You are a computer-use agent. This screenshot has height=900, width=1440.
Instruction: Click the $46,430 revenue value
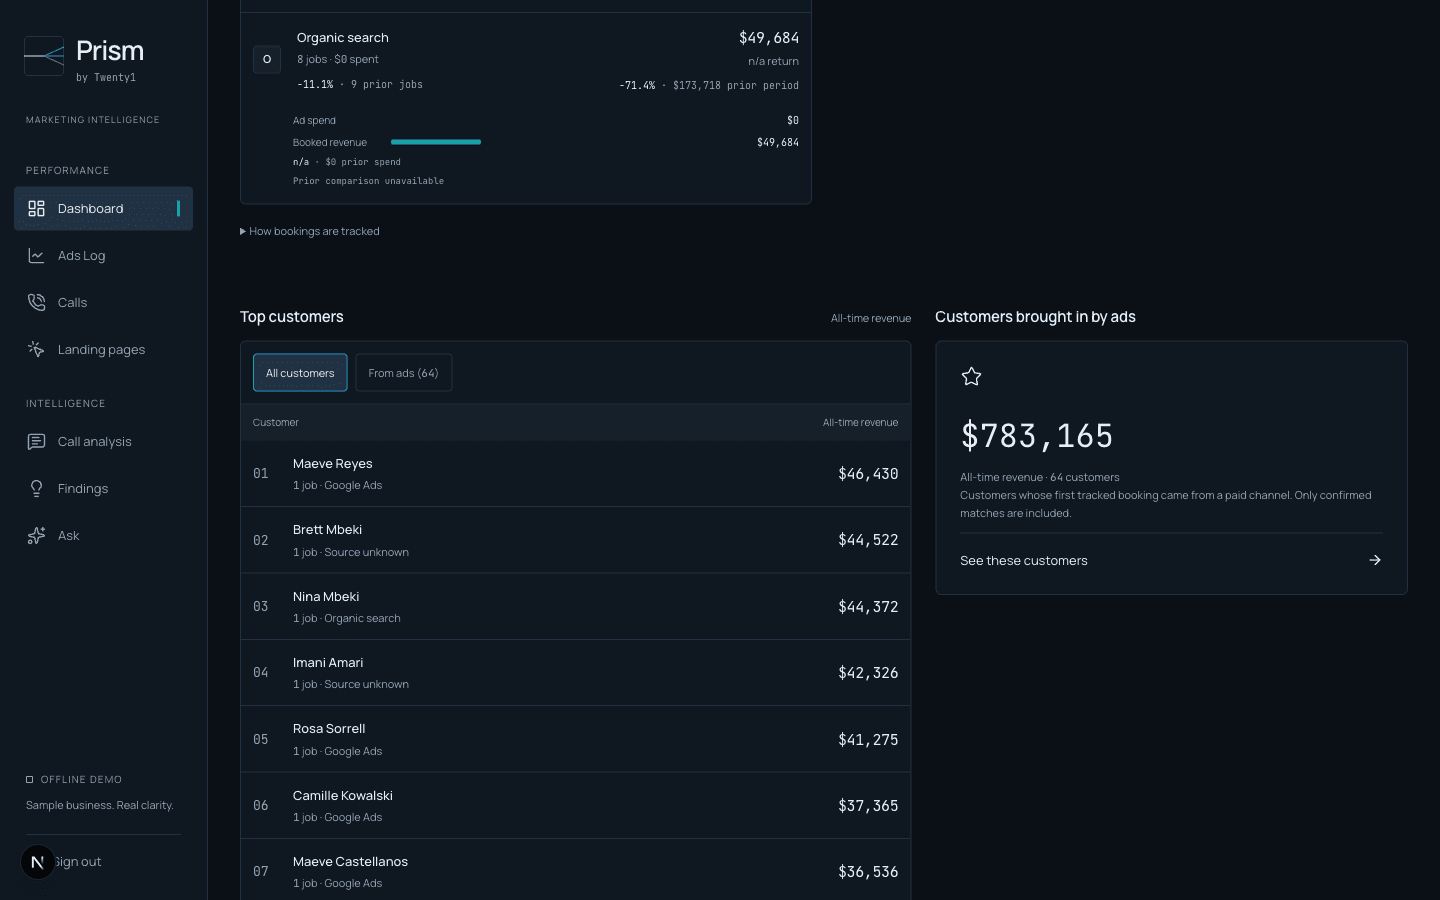tap(868, 474)
